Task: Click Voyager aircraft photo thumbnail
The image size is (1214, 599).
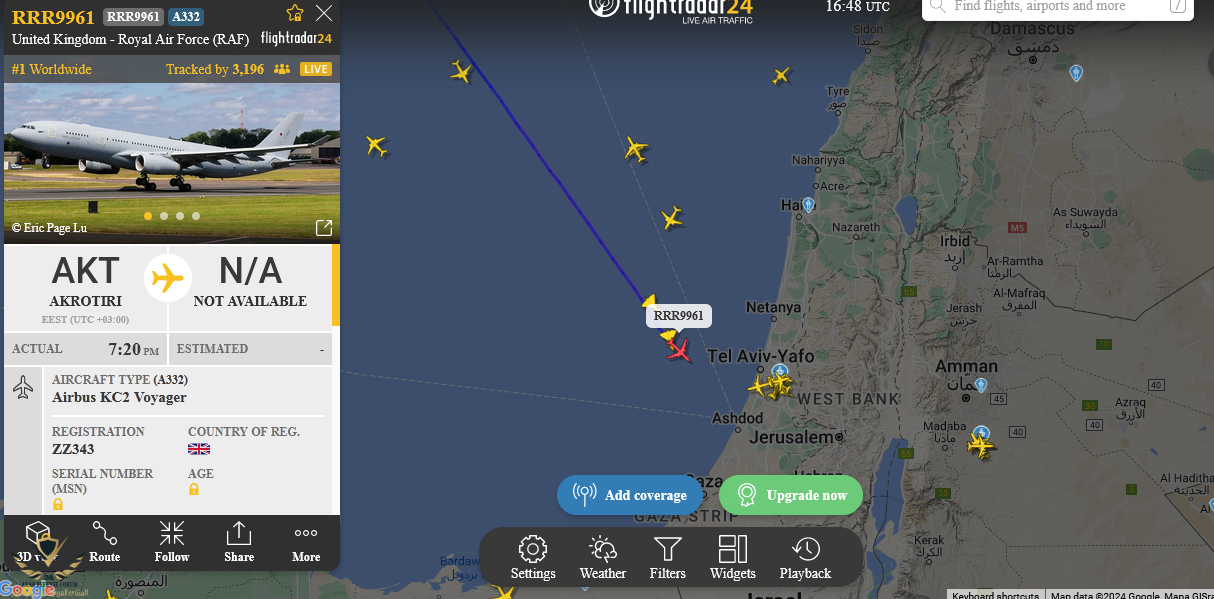Action: point(172,163)
